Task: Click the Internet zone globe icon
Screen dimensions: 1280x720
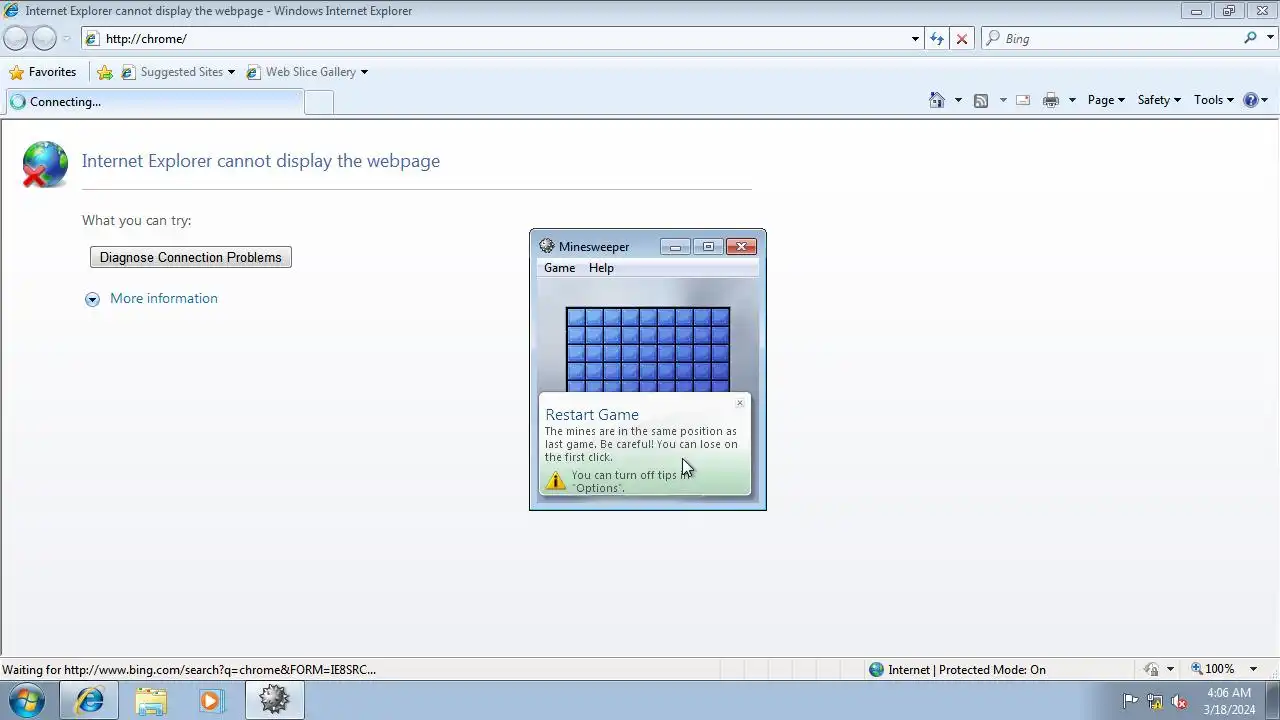Action: point(876,669)
